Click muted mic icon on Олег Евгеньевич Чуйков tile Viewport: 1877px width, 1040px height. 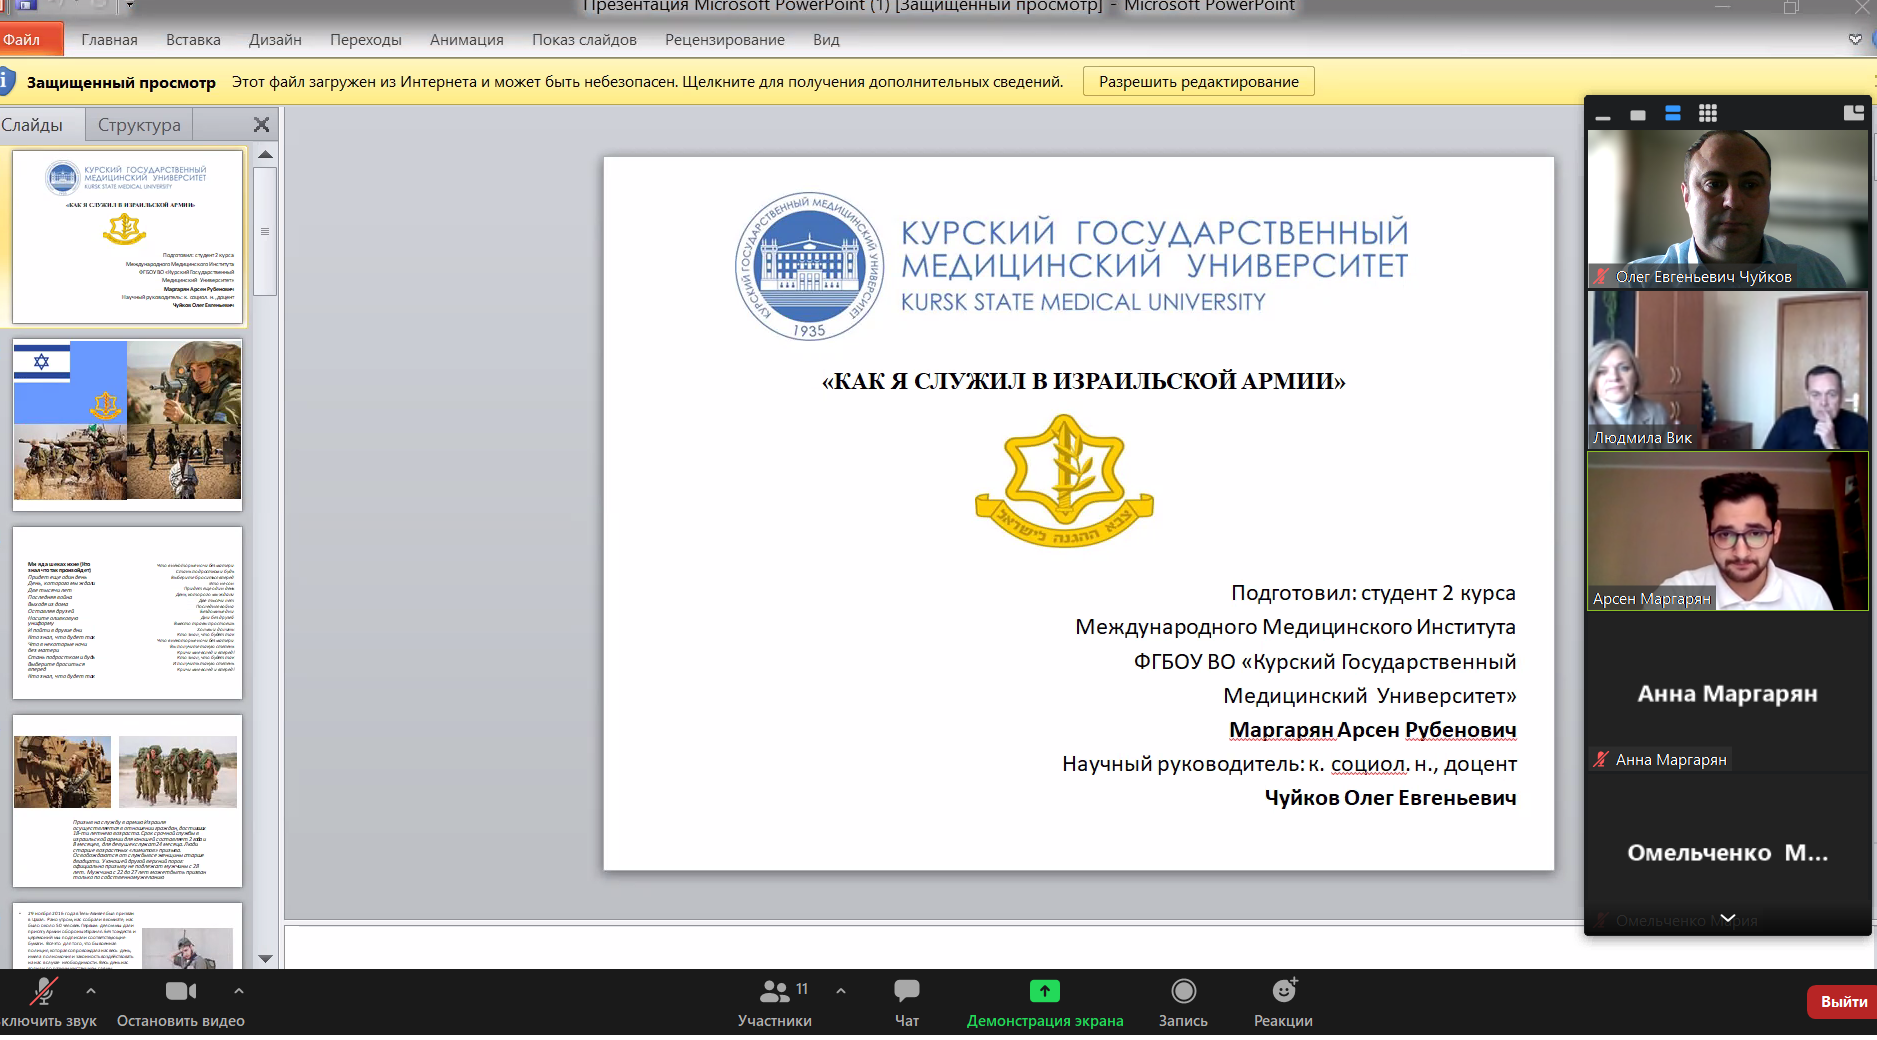click(1601, 277)
